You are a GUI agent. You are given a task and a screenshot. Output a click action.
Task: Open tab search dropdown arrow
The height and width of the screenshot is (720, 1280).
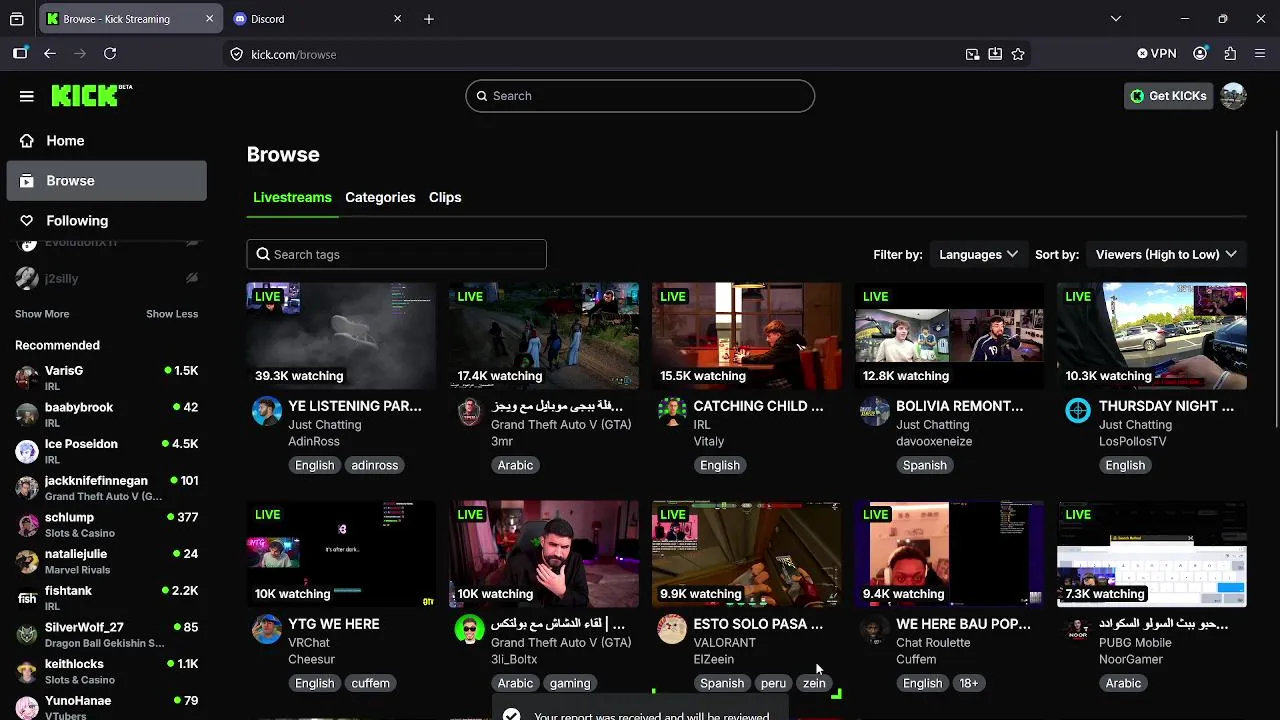(x=1116, y=19)
